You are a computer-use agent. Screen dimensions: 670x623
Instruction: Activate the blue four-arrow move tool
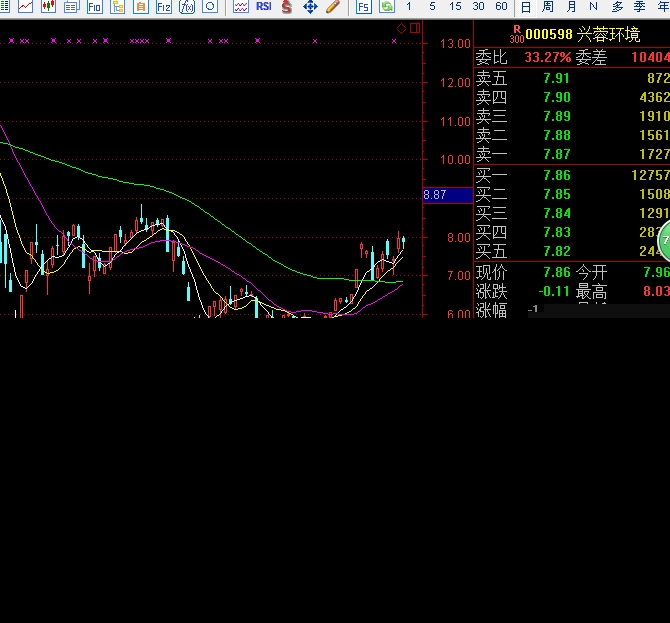310,6
